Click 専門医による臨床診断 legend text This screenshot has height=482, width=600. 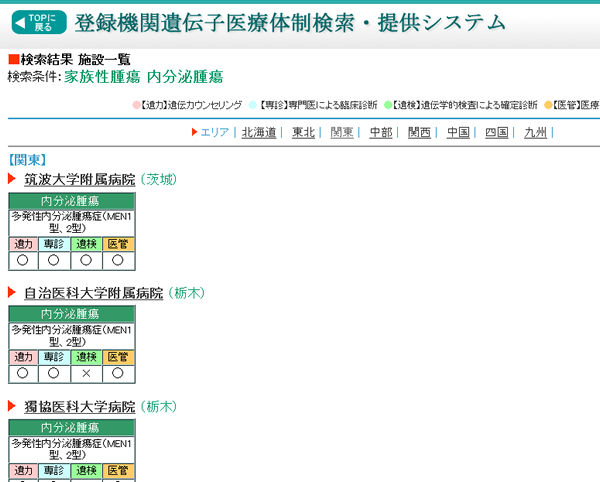(x=333, y=105)
